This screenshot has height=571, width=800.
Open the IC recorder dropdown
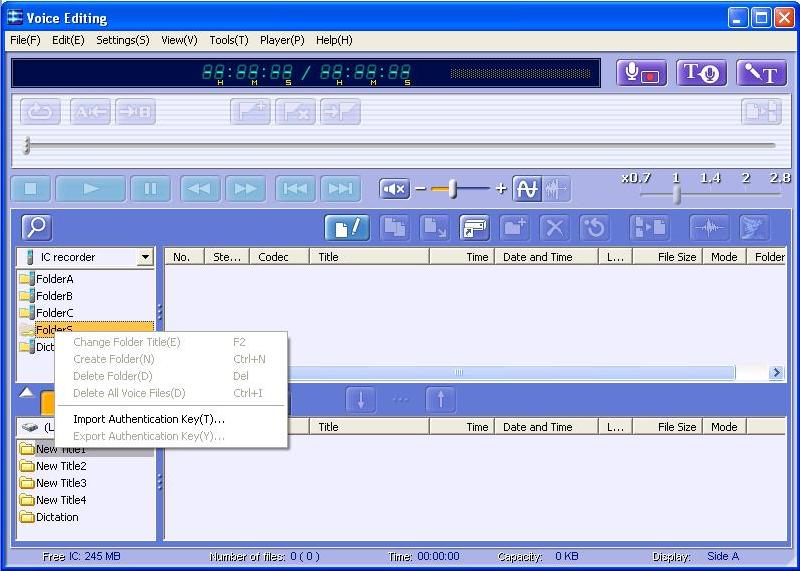(145, 257)
